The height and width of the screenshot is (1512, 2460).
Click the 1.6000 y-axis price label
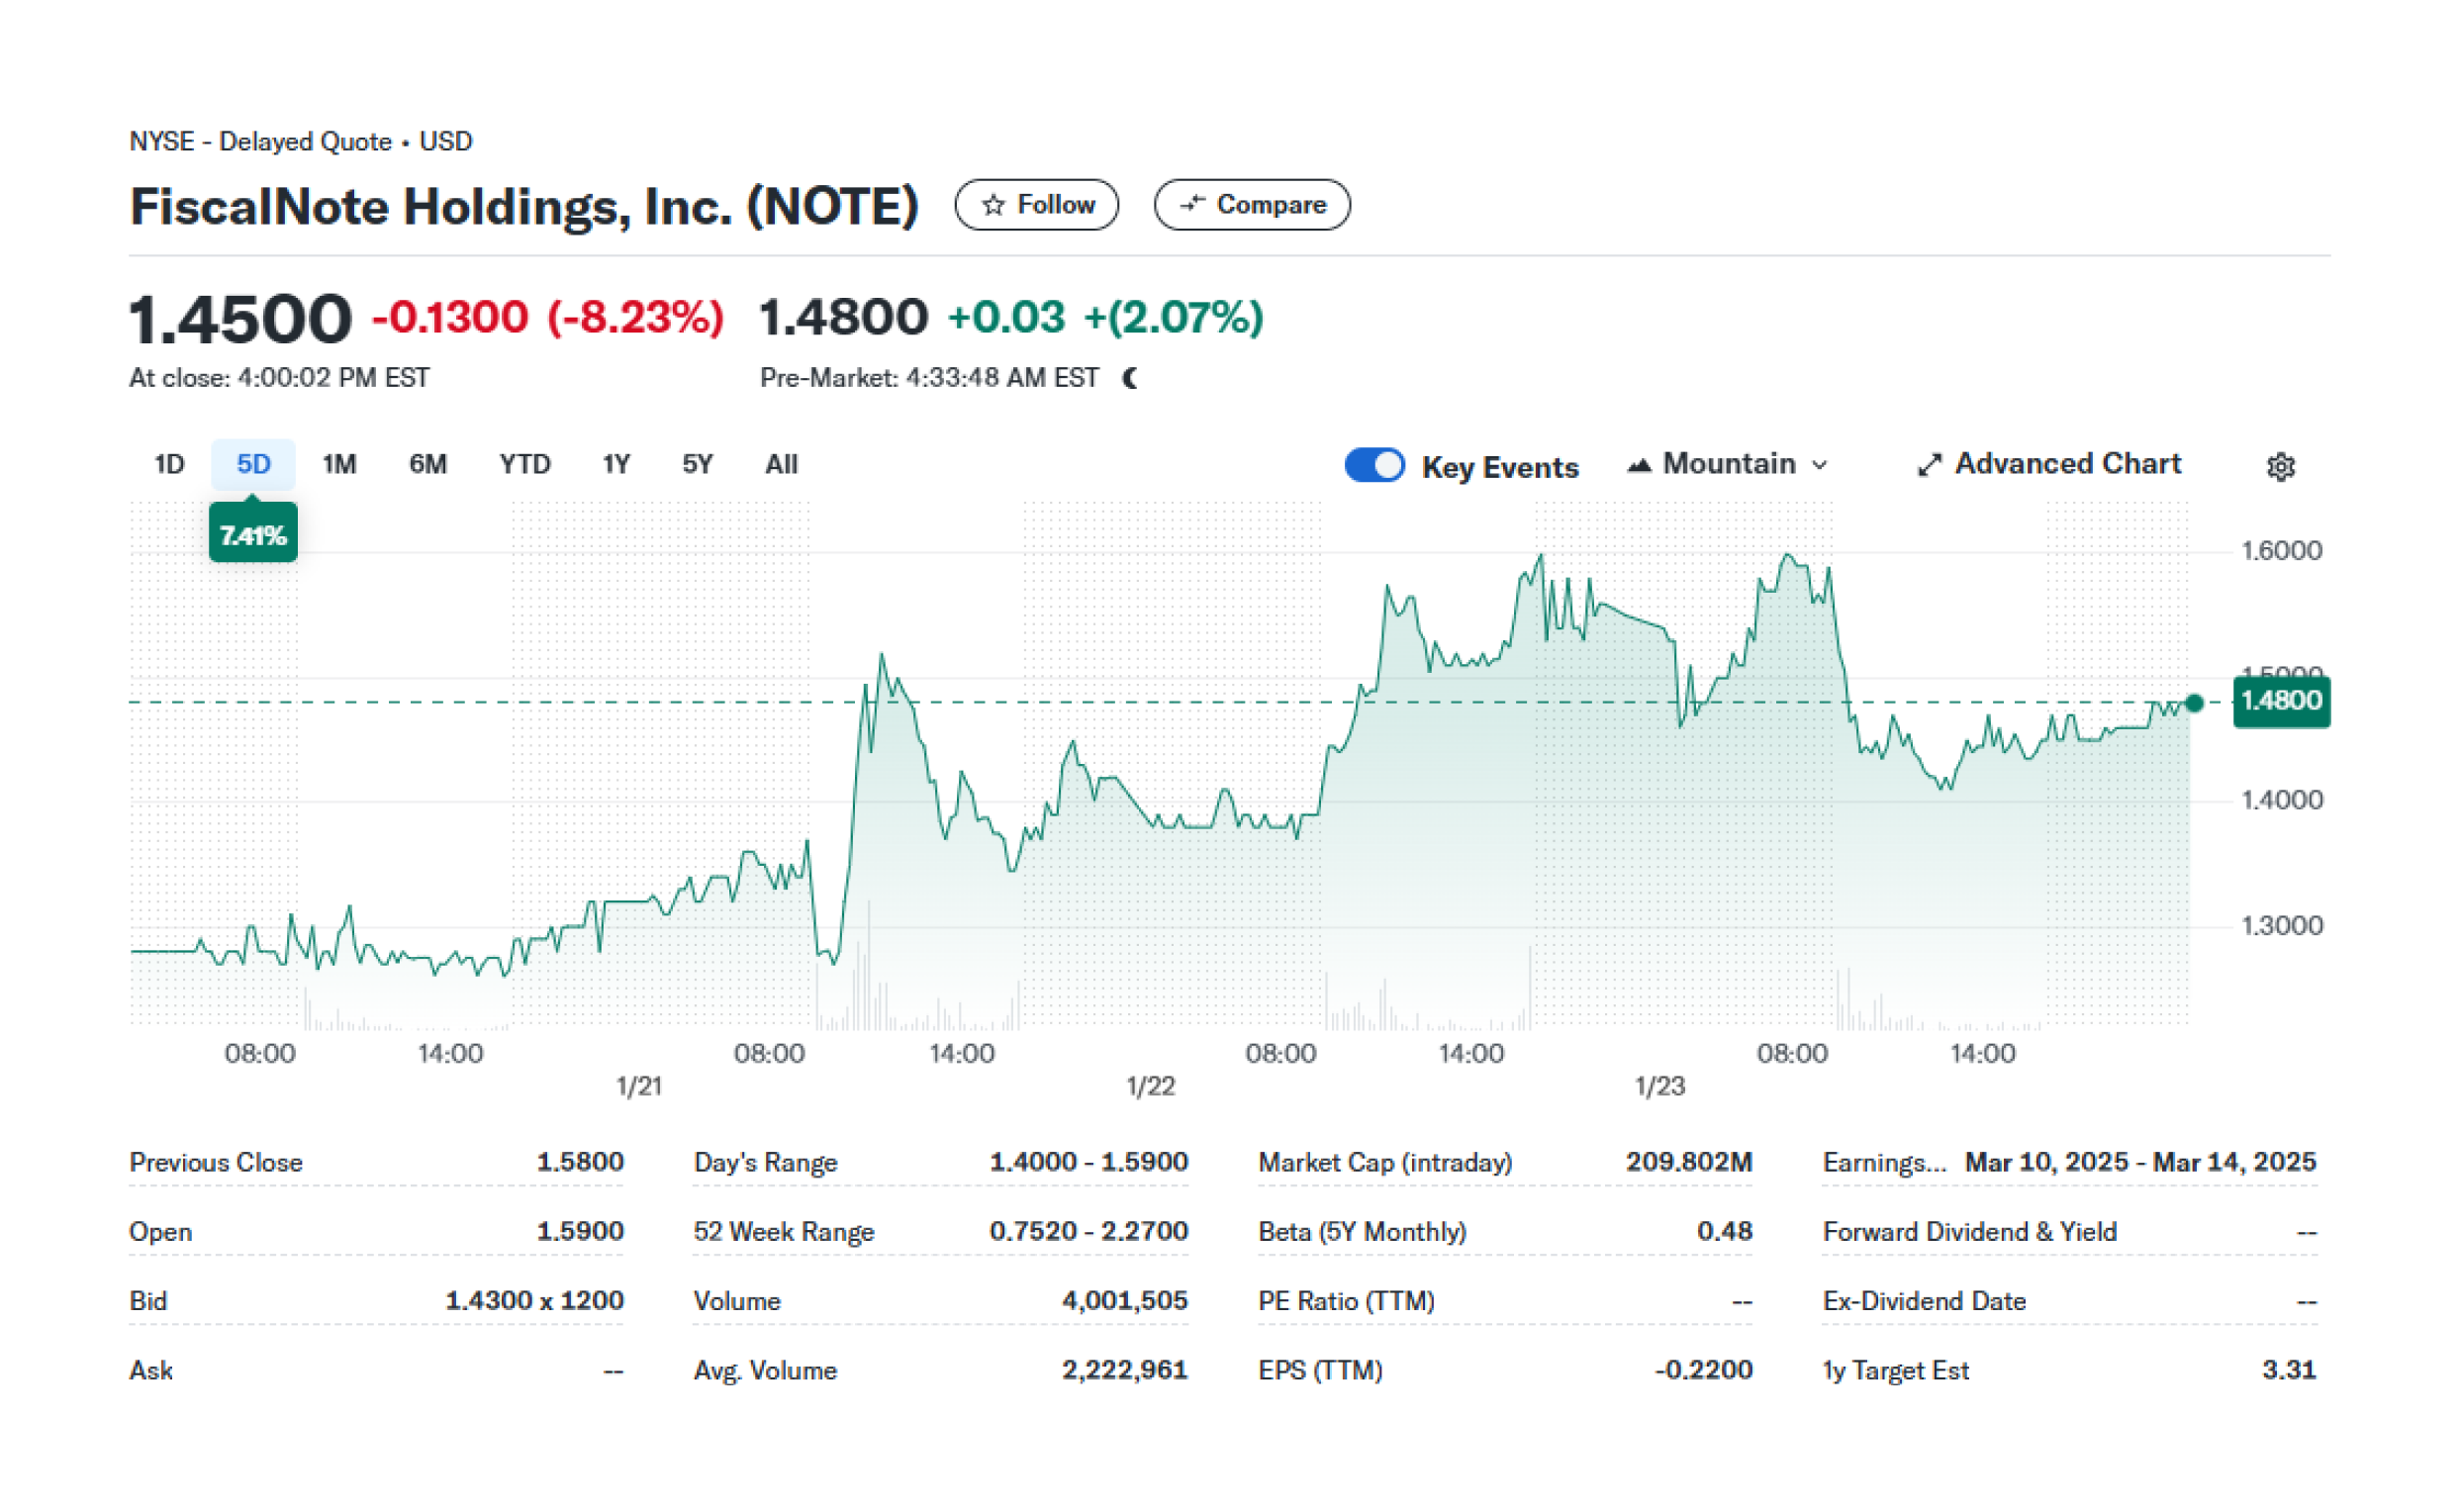click(x=2281, y=550)
